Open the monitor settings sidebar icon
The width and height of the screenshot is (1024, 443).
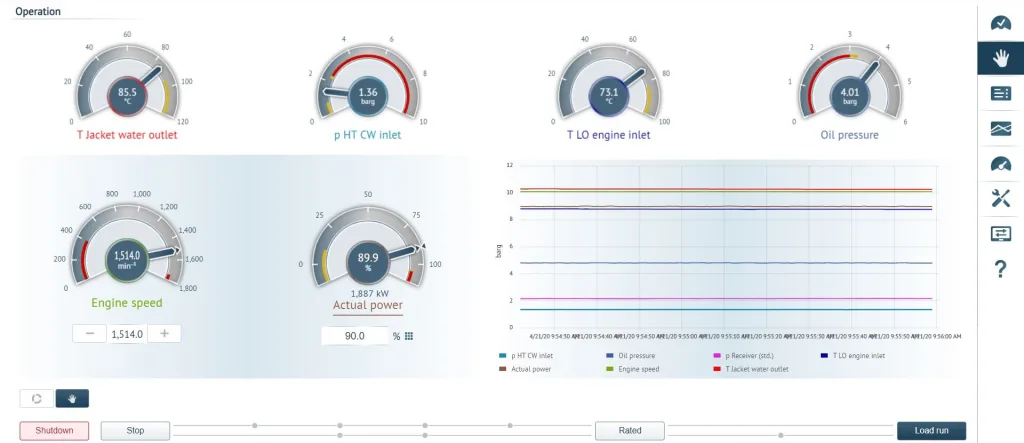coord(1000,233)
